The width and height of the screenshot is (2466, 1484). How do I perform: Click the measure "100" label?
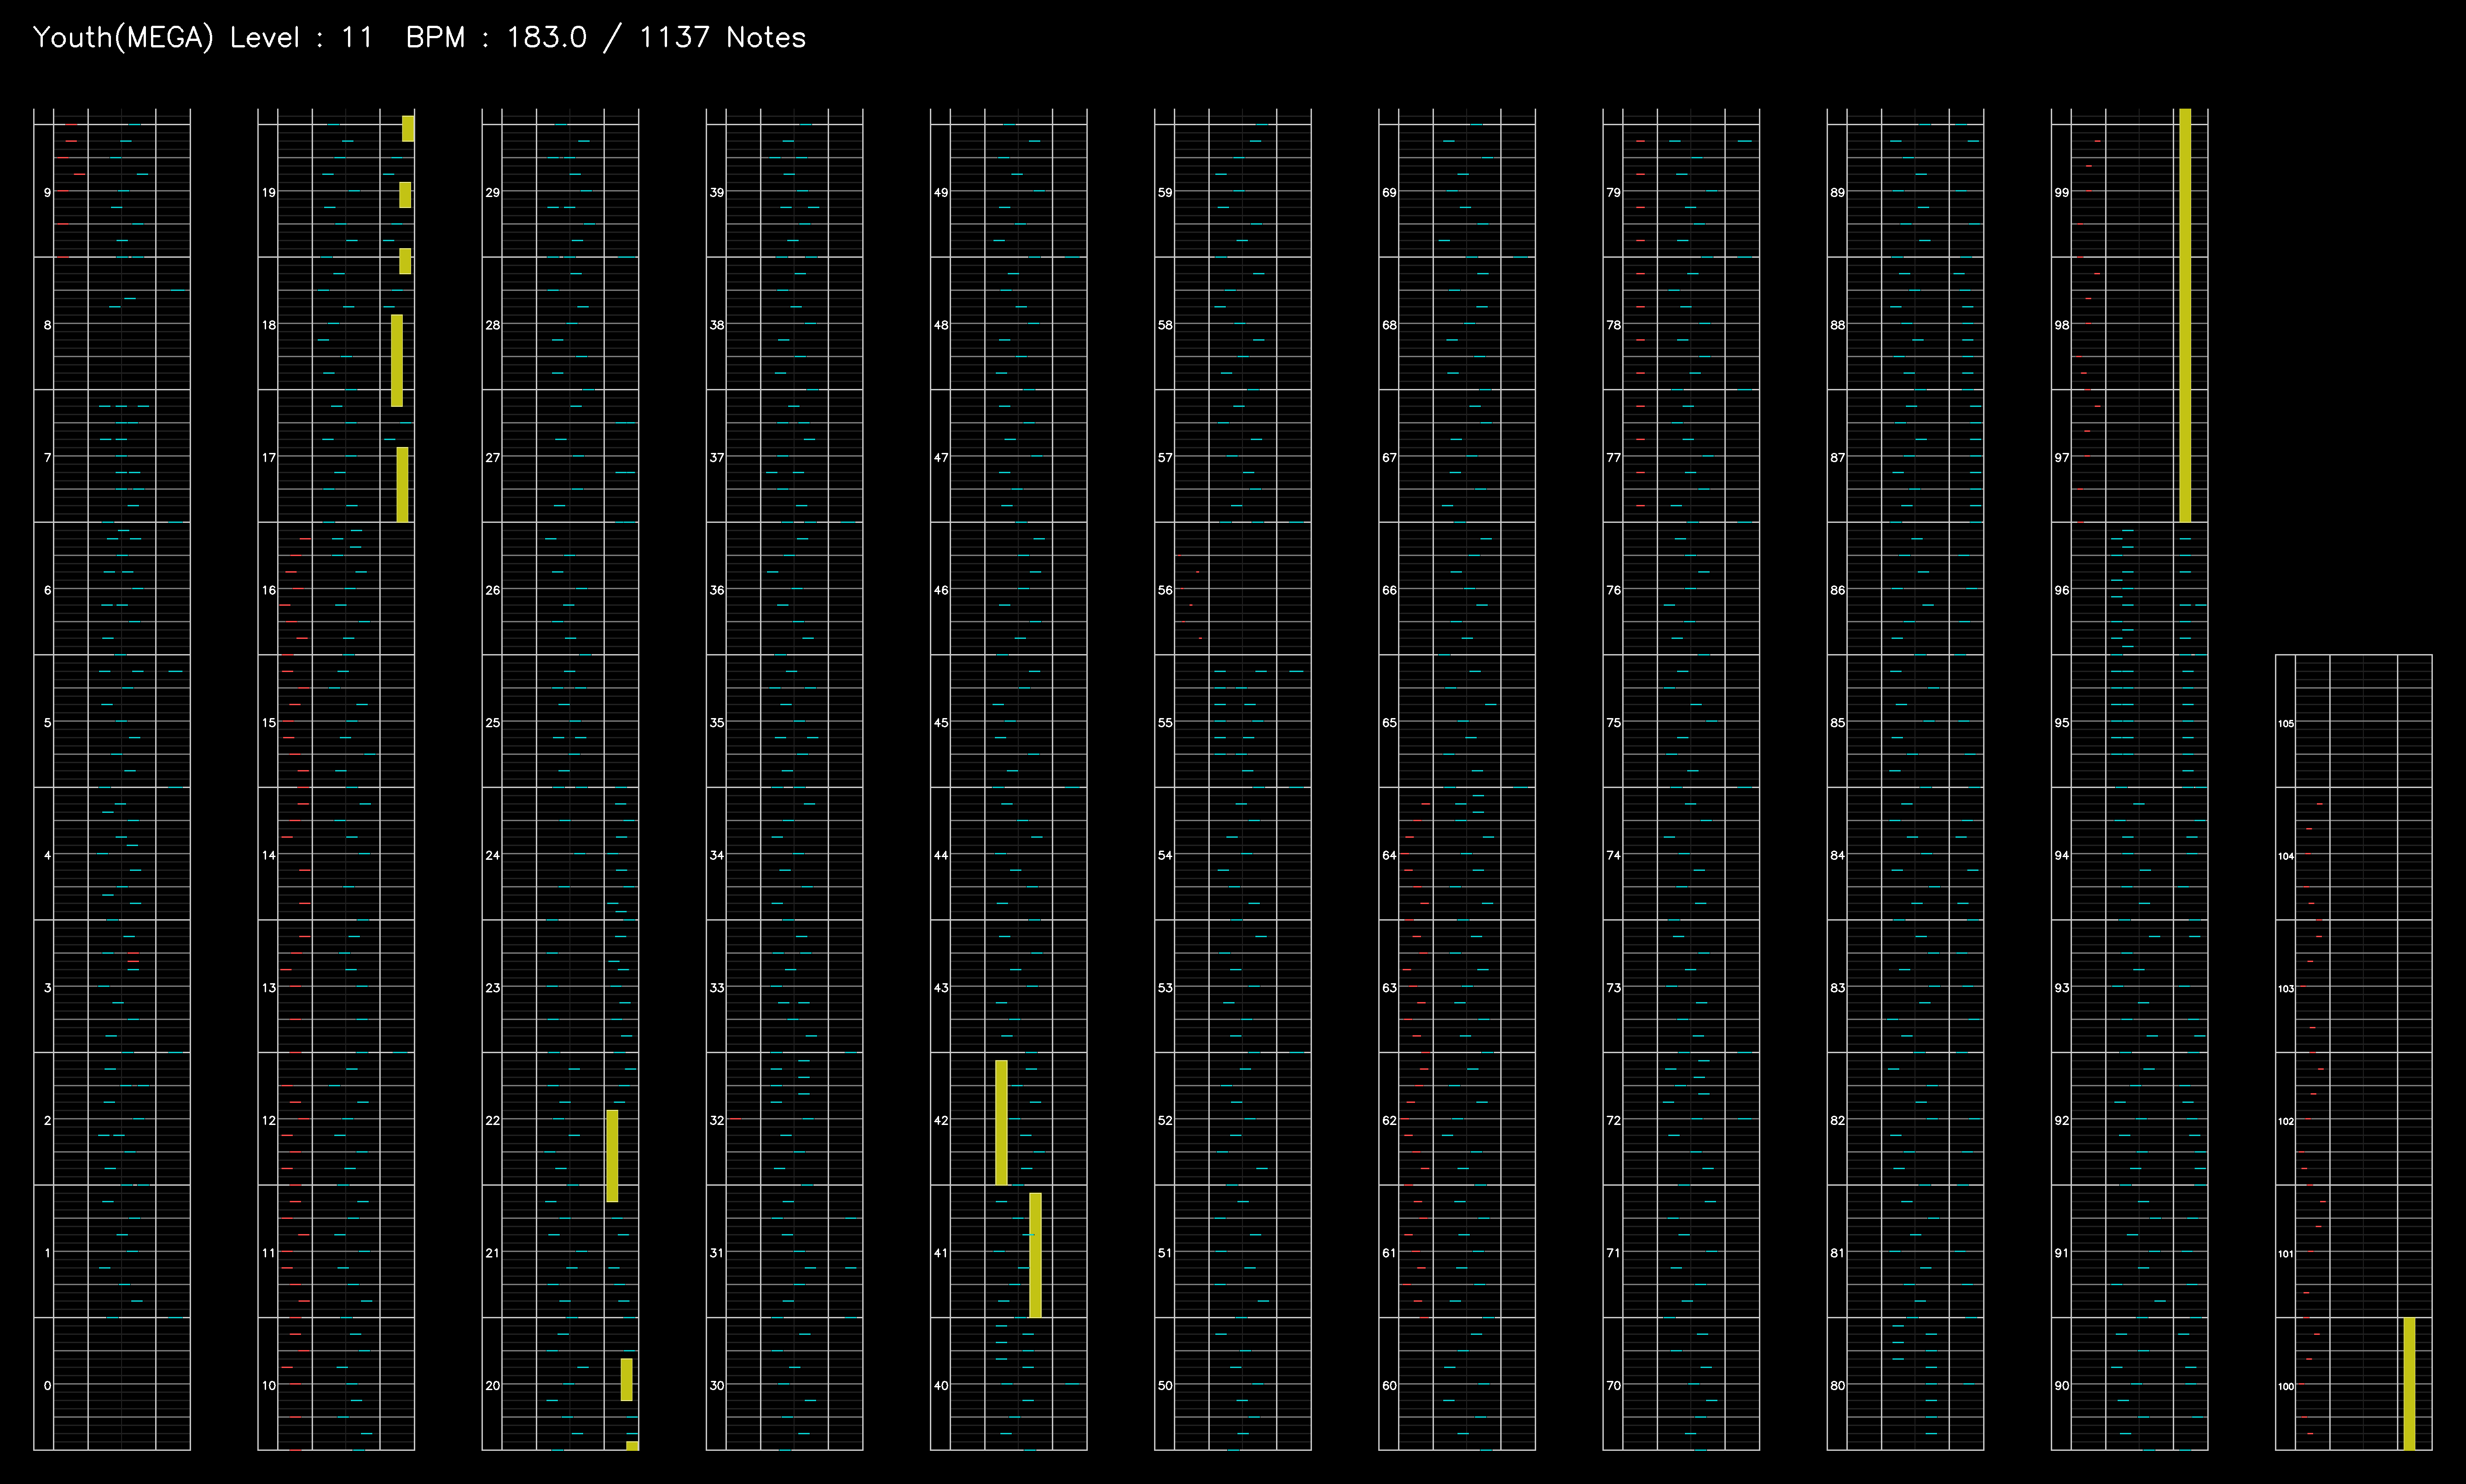click(2285, 1386)
